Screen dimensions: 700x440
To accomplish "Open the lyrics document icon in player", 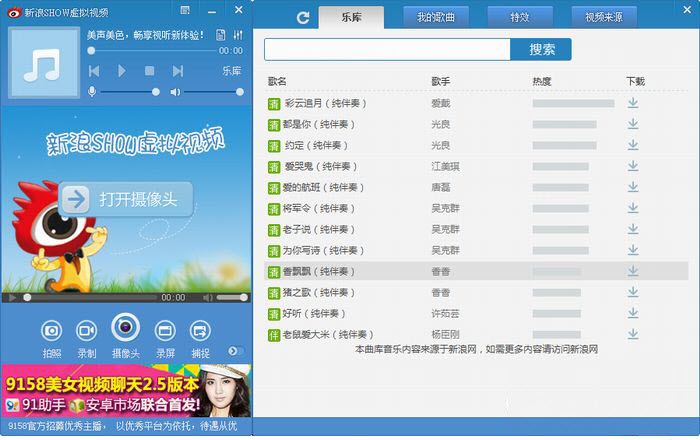I will 221,35.
